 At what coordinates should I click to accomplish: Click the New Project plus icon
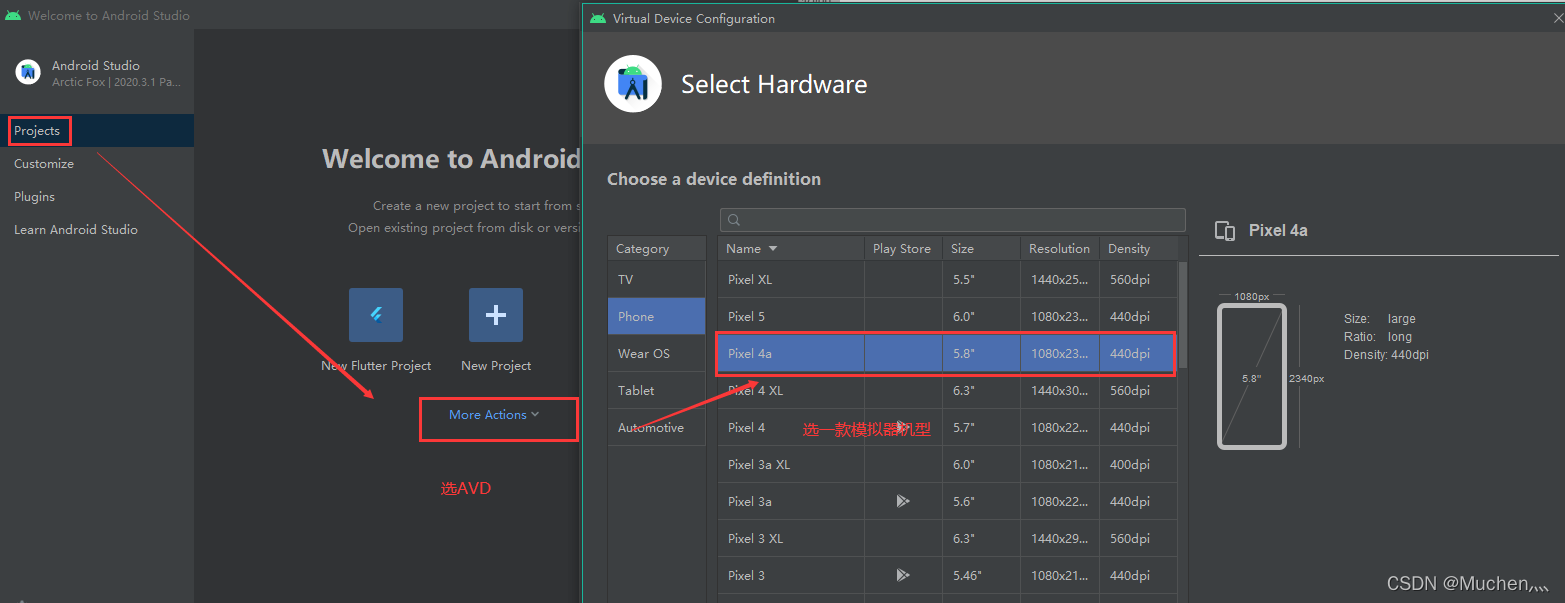click(496, 315)
